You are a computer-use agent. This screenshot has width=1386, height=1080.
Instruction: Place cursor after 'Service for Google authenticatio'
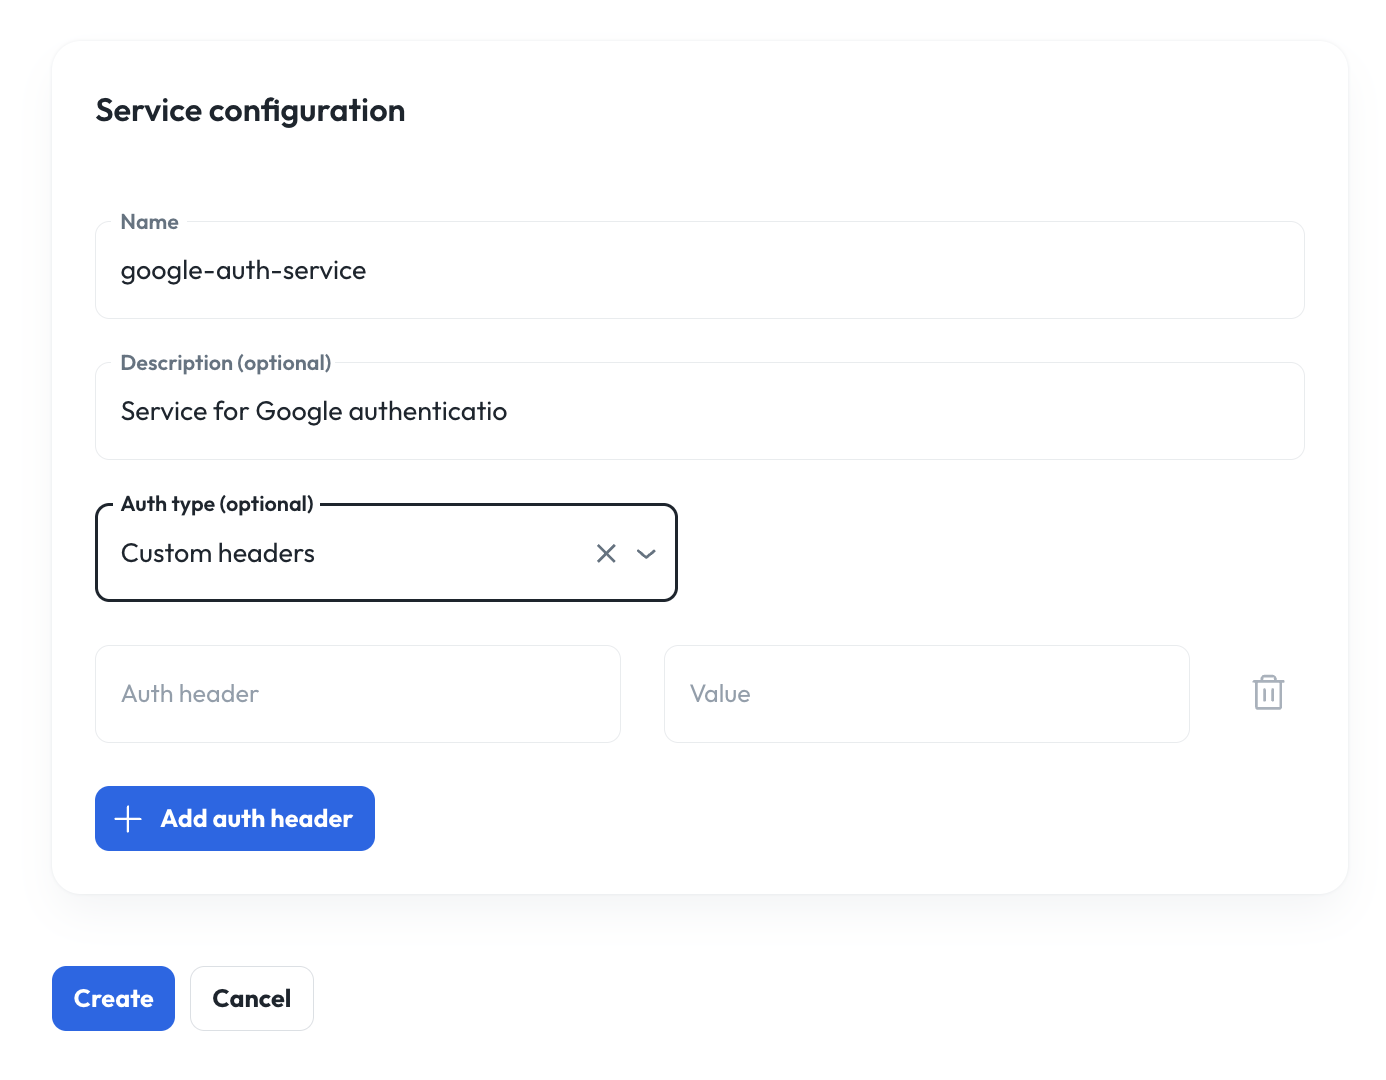(508, 411)
